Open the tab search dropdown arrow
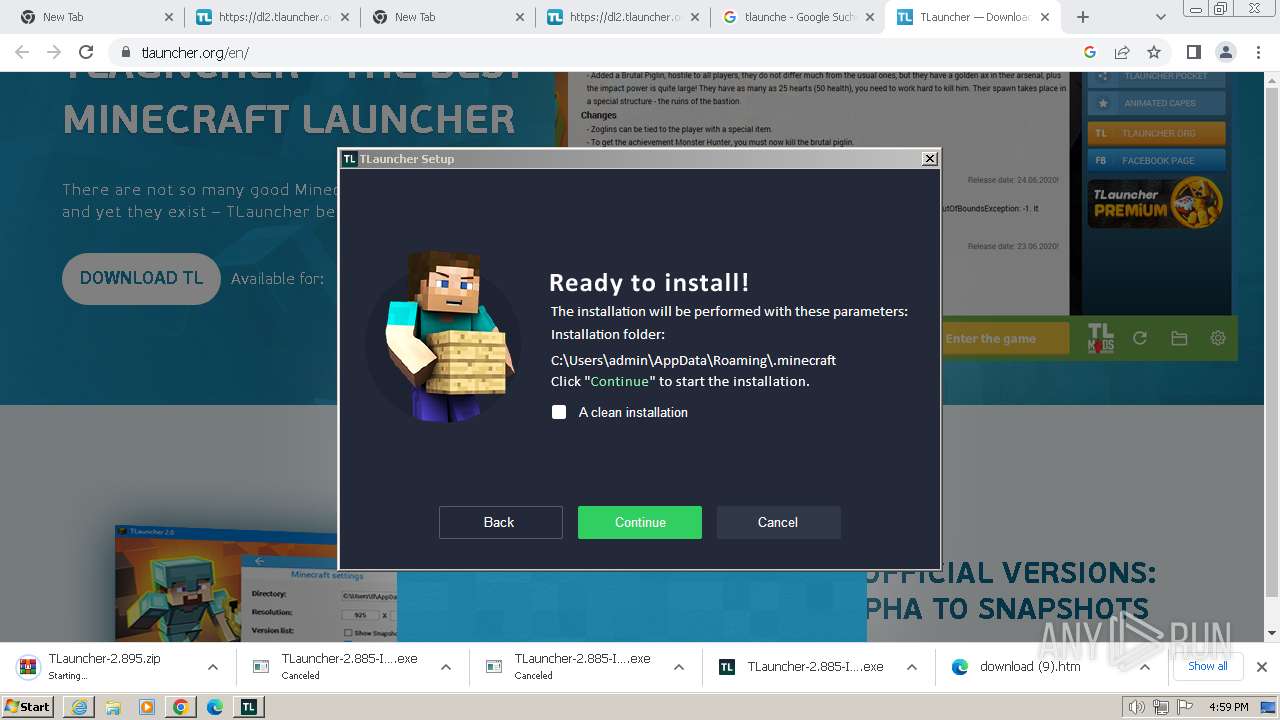This screenshot has width=1280, height=720. point(1161,17)
